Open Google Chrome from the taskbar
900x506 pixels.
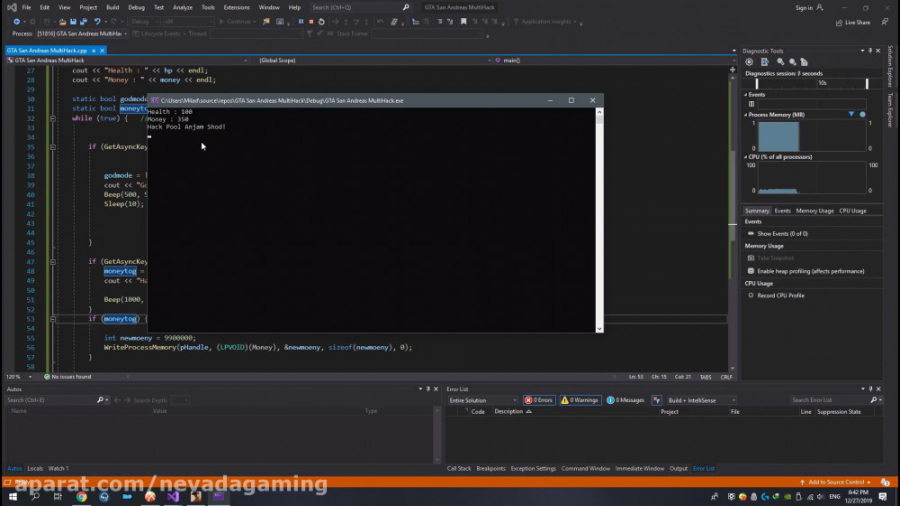82,497
